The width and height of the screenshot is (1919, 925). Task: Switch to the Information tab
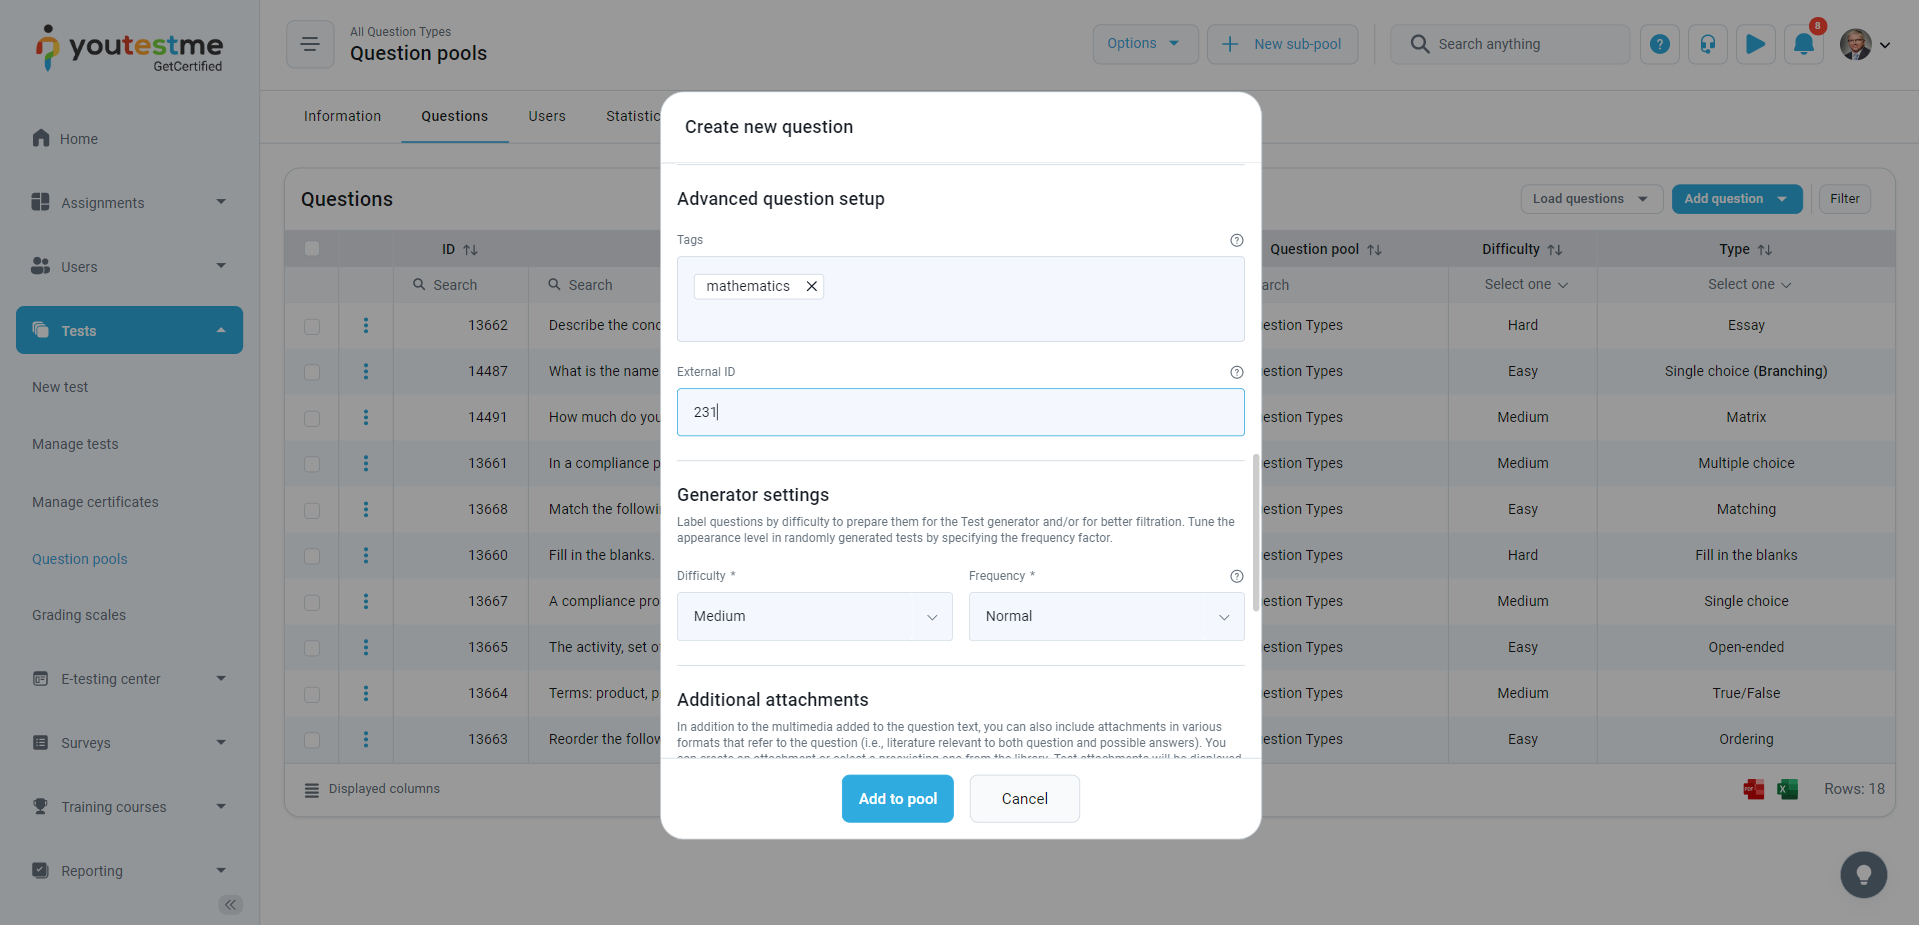pos(342,116)
